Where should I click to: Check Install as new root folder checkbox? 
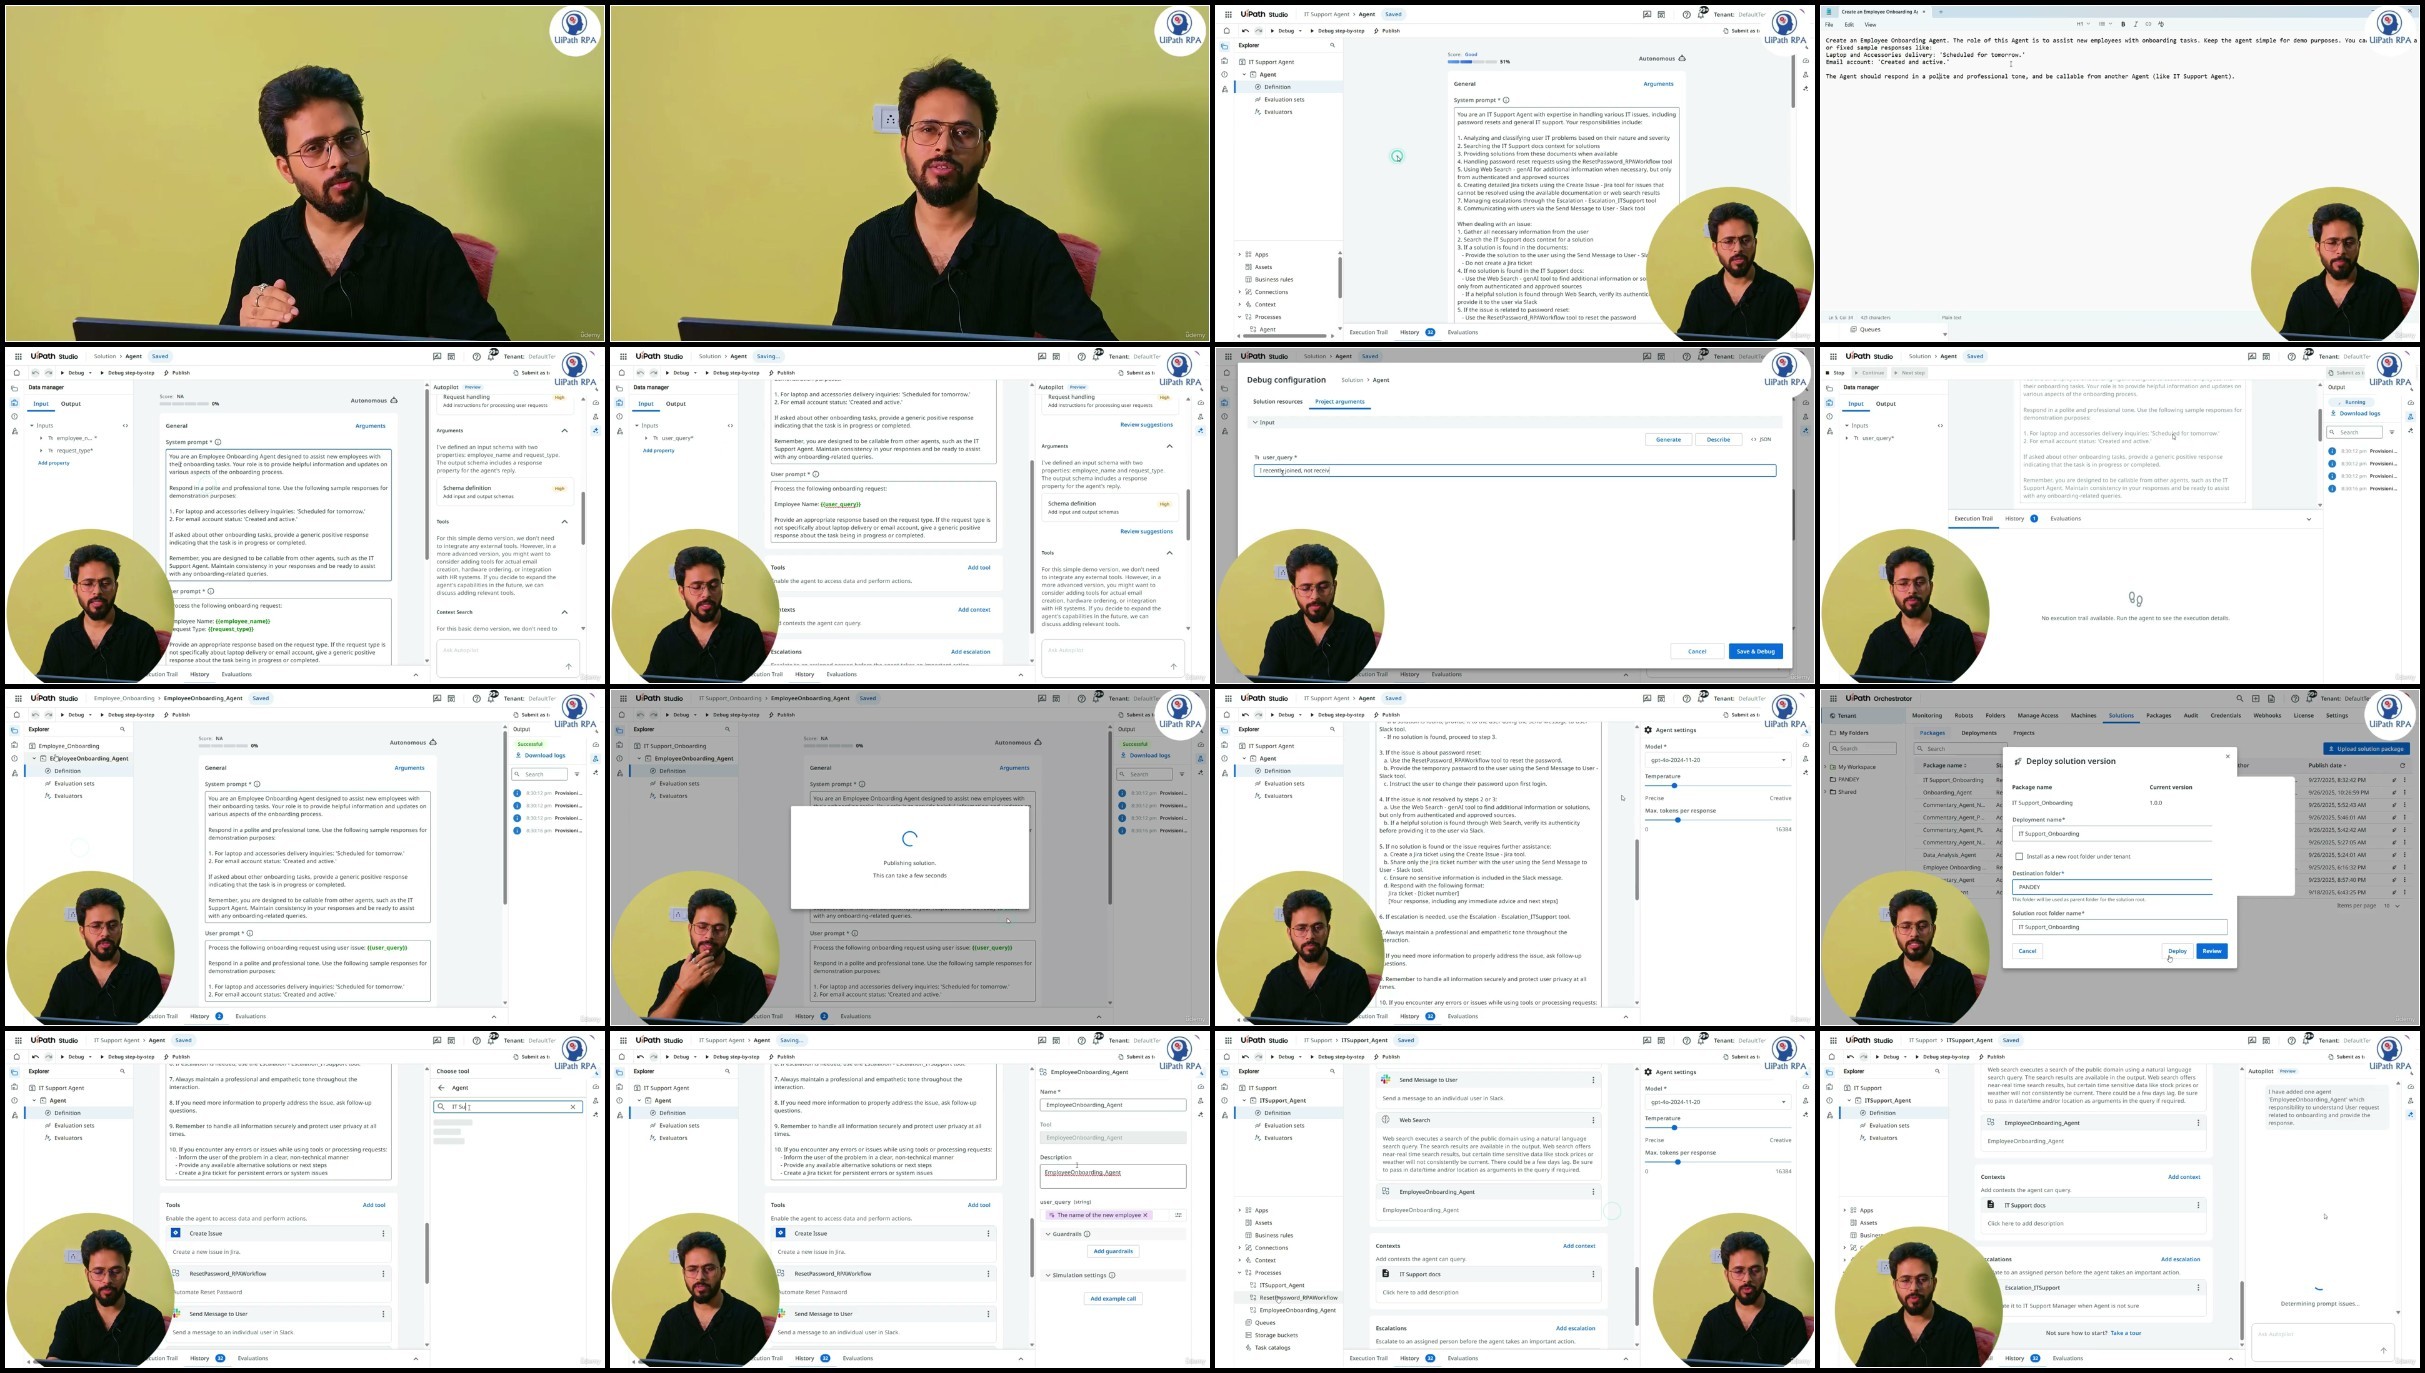(2019, 856)
